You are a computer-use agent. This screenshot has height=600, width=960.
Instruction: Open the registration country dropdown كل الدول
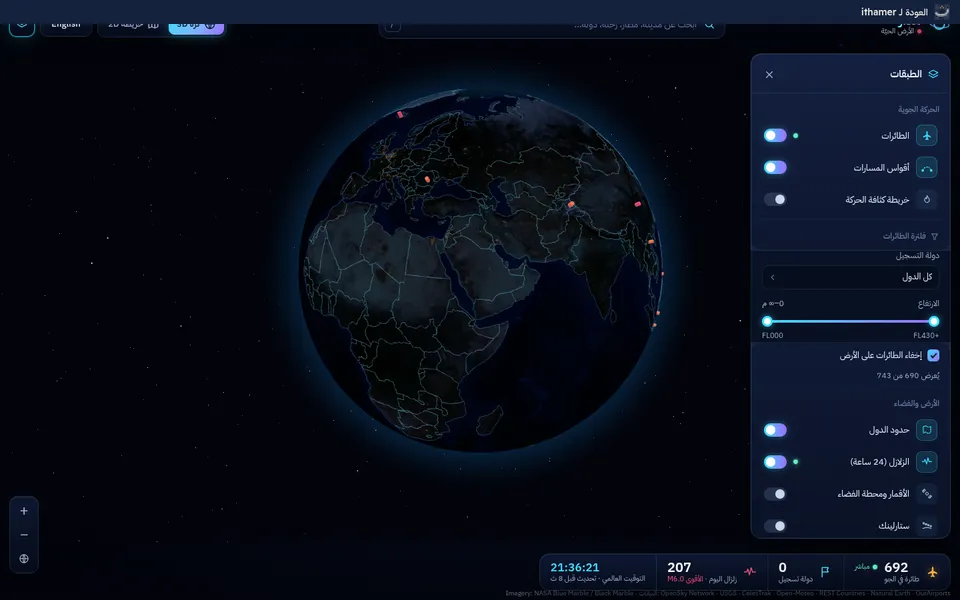pyautogui.click(x=850, y=277)
